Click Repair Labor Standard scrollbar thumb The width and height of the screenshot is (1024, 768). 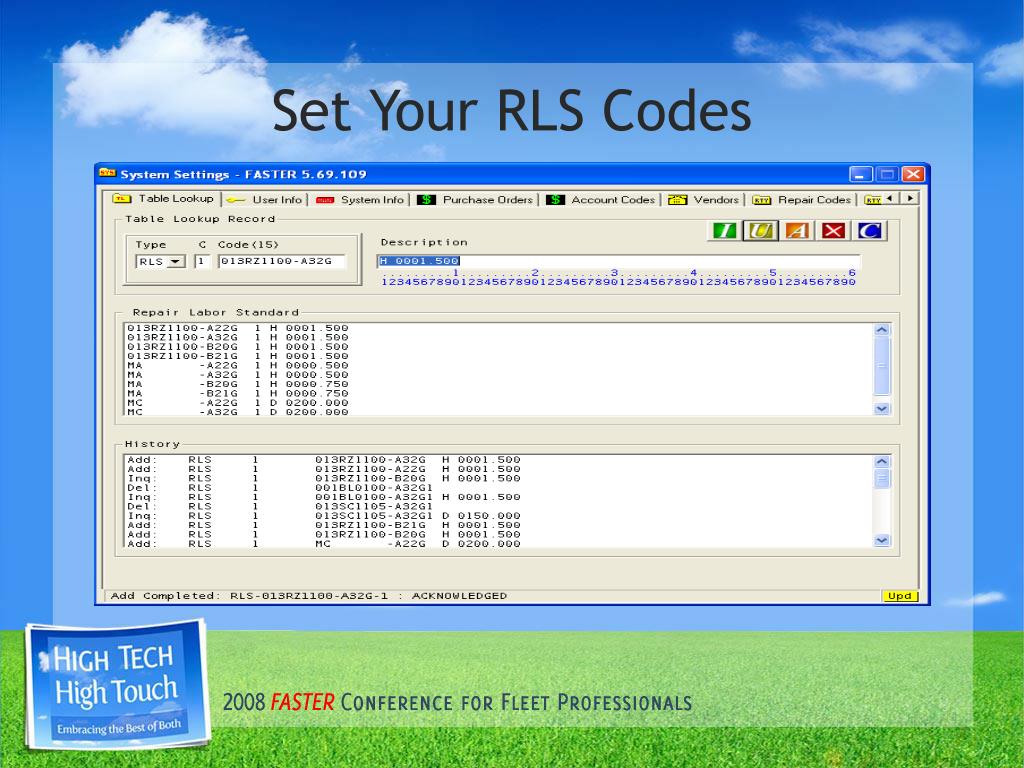point(882,366)
